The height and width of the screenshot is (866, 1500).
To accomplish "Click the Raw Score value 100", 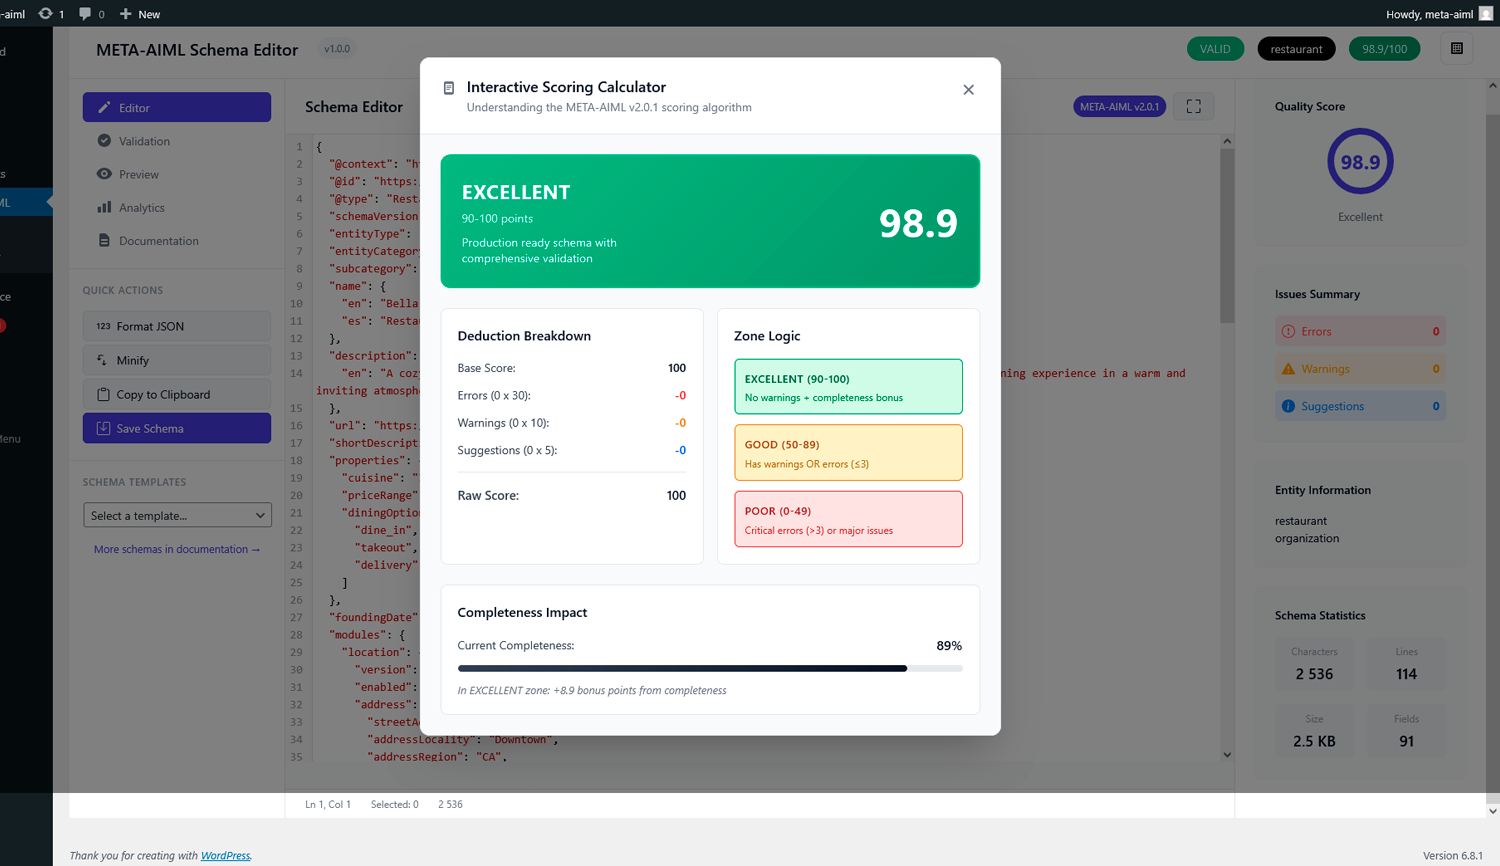I will pyautogui.click(x=676, y=496).
